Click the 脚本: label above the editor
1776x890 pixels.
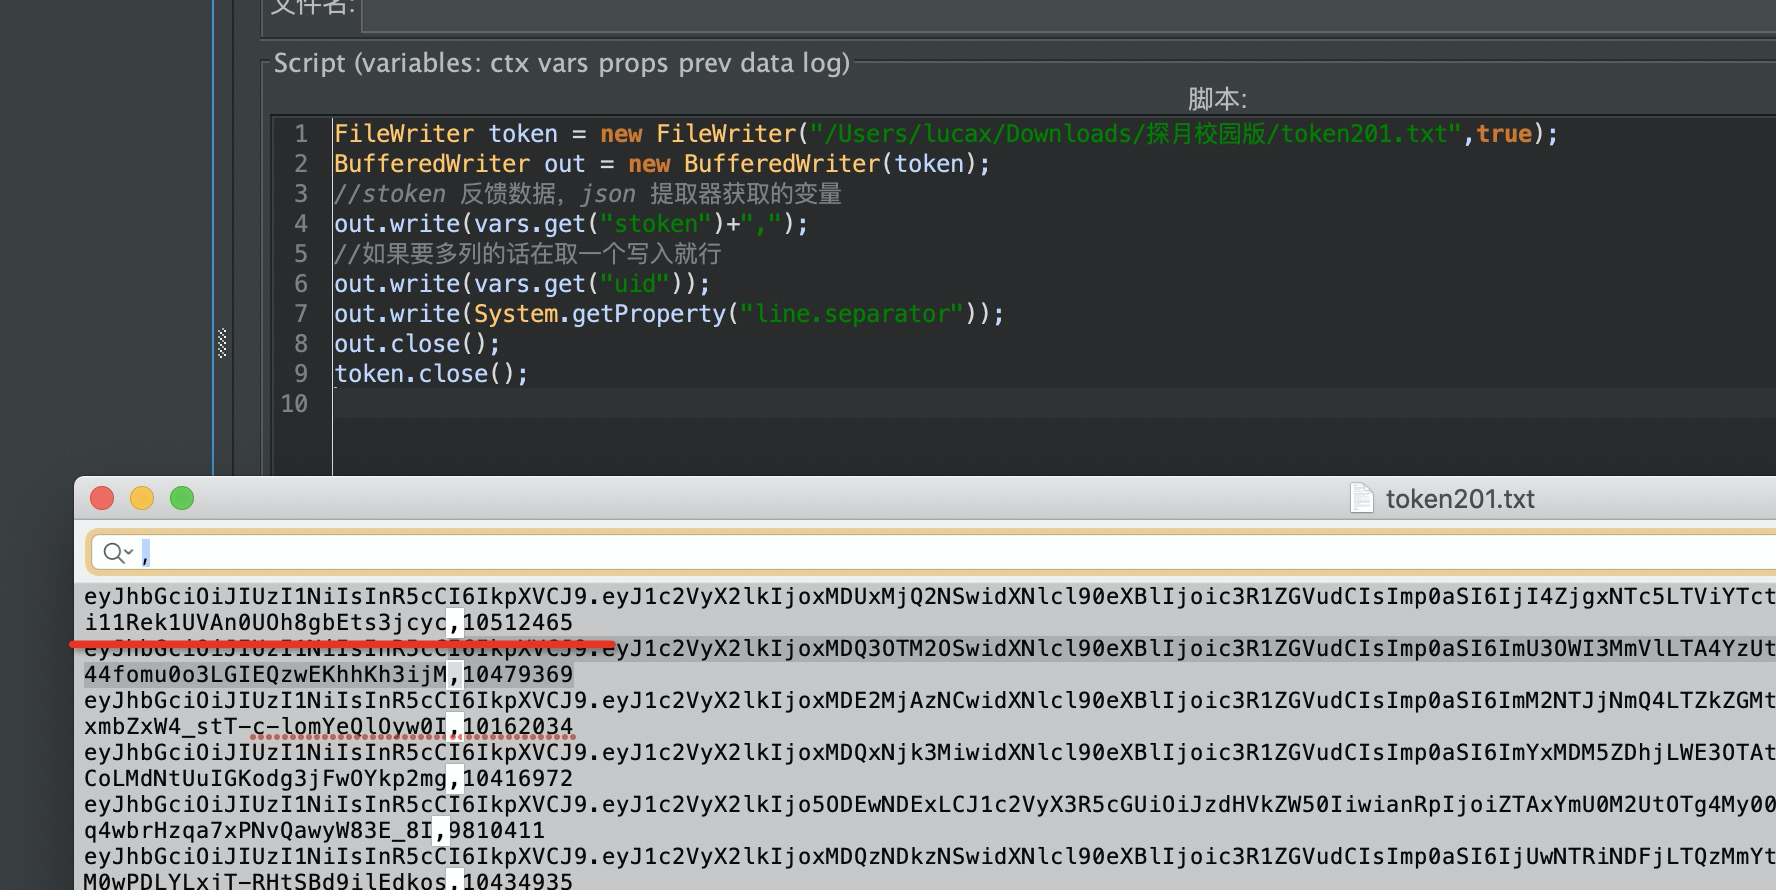(1217, 99)
